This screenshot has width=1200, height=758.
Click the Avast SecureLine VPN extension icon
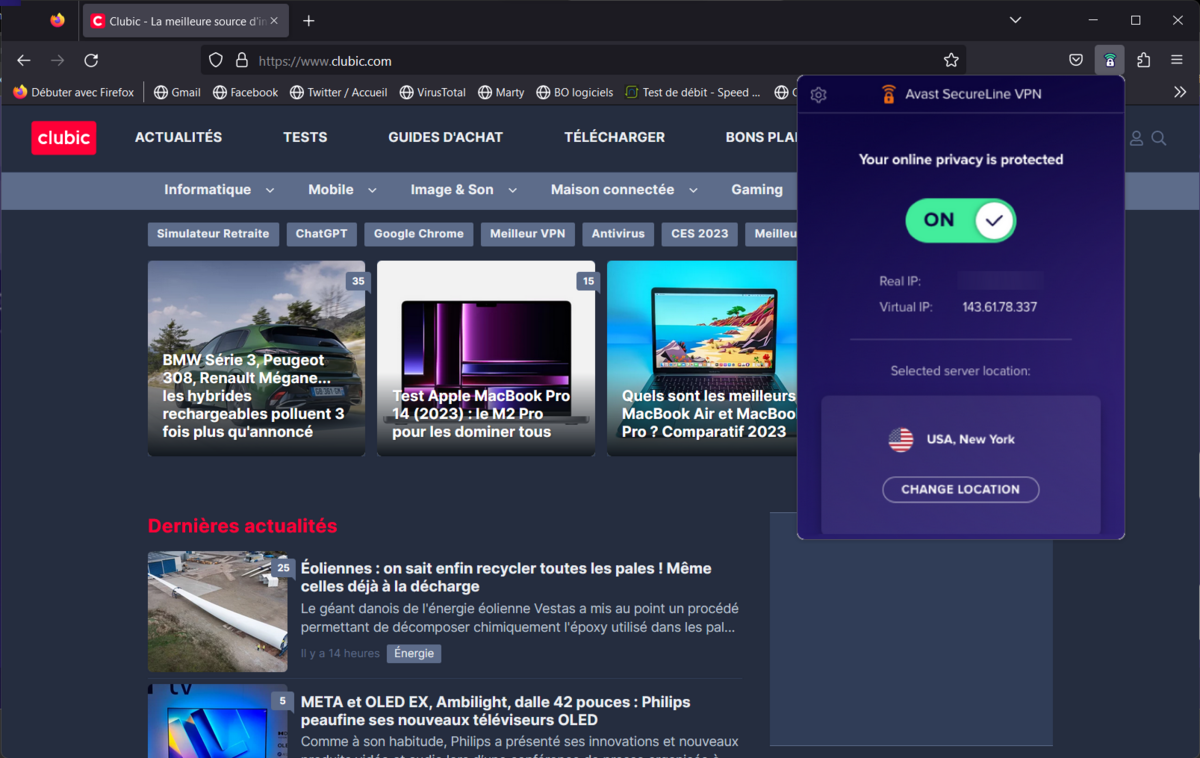tap(1110, 60)
